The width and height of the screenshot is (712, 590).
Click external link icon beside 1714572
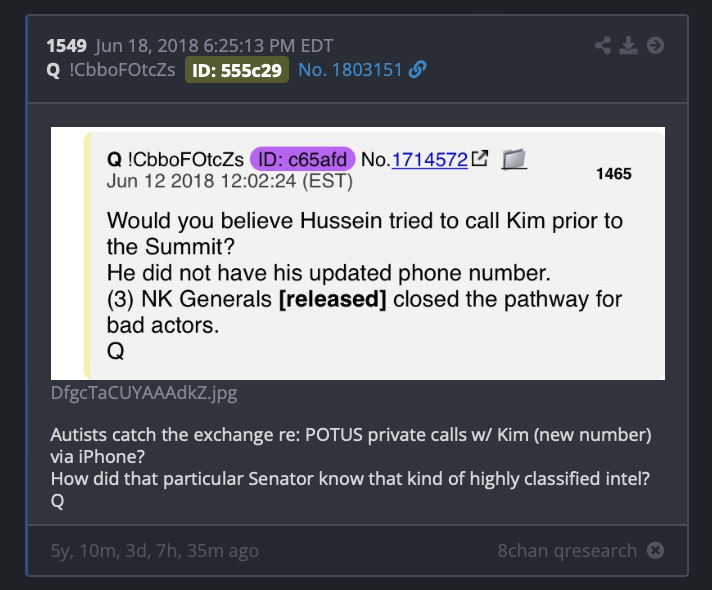(480, 158)
